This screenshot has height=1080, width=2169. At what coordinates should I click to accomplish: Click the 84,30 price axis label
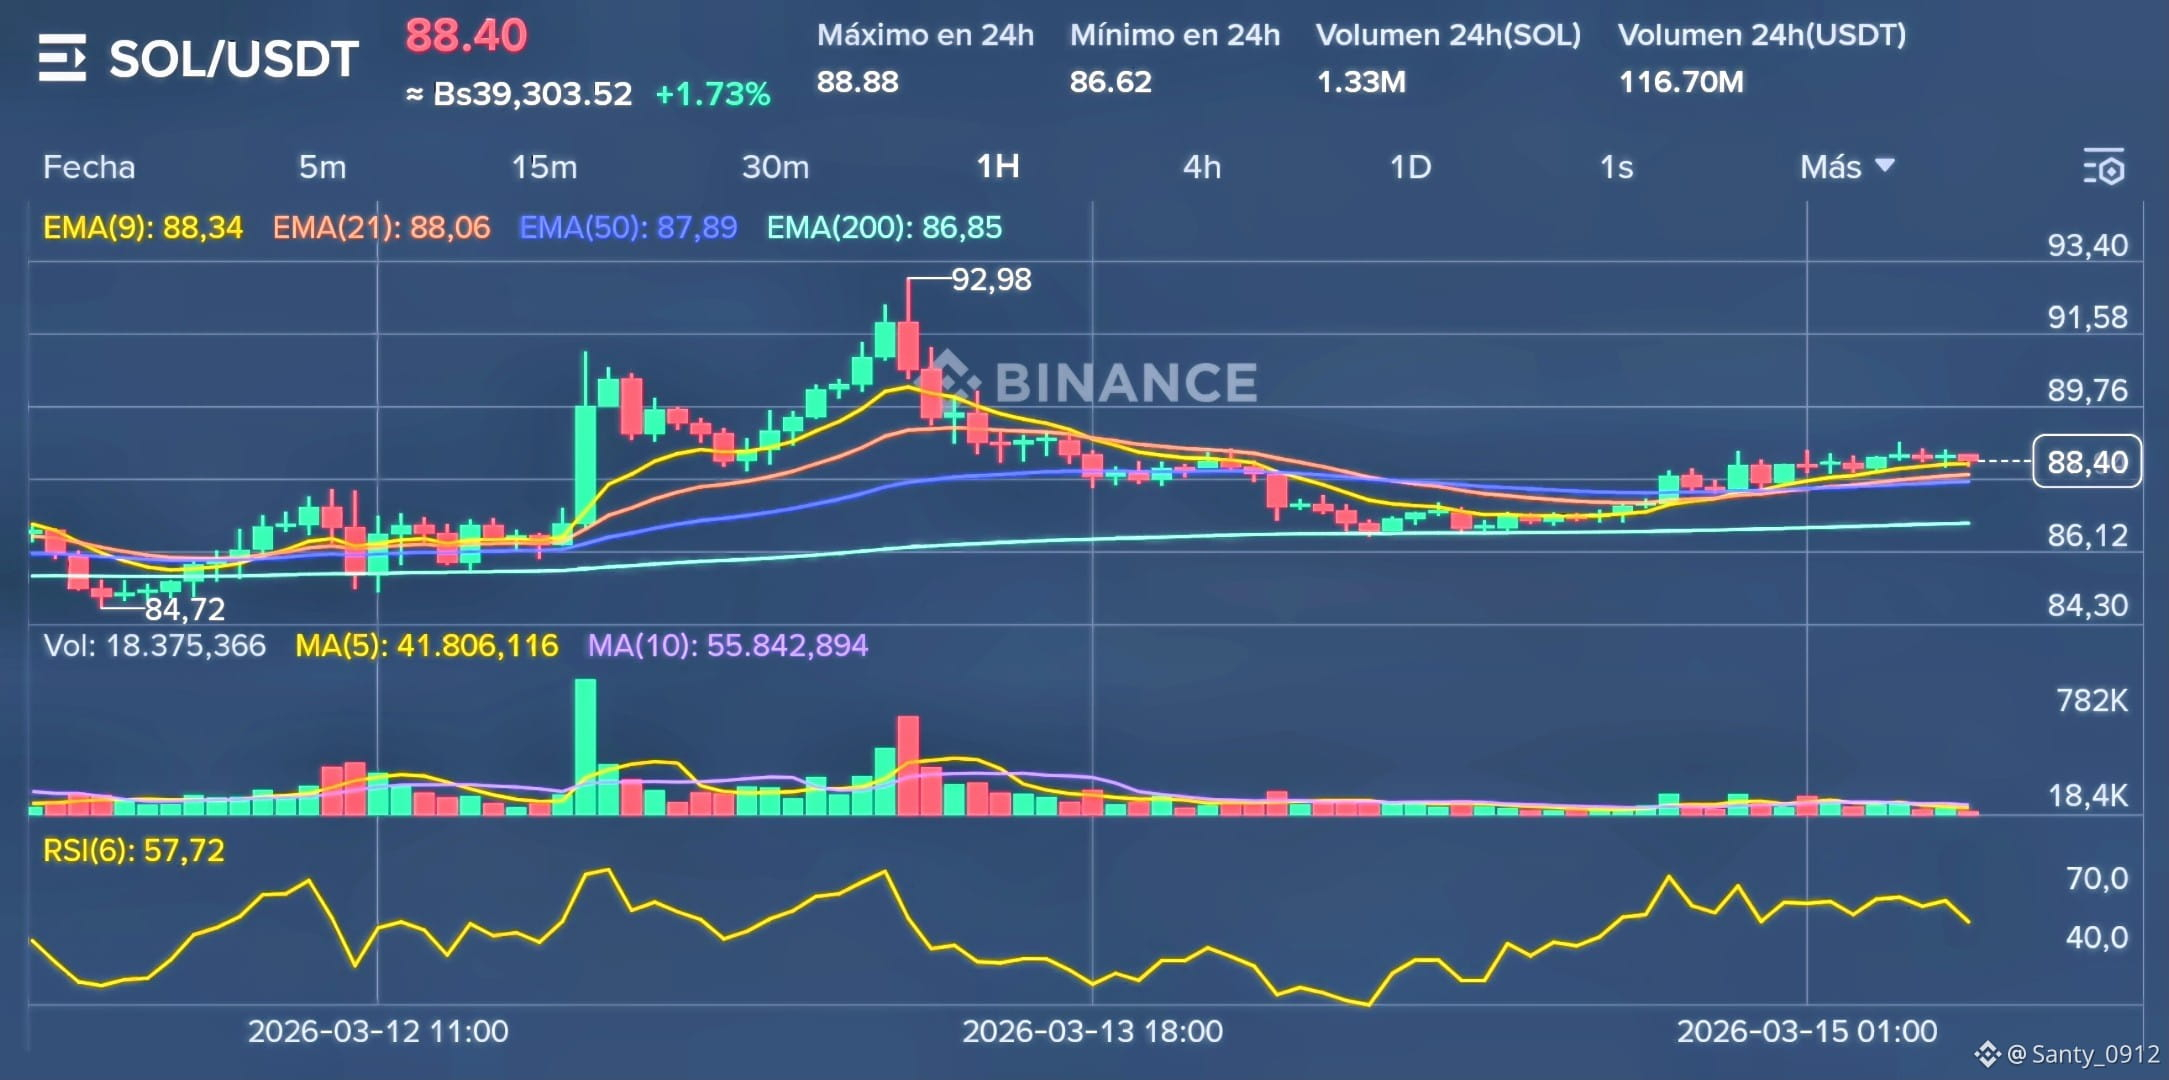point(2088,605)
